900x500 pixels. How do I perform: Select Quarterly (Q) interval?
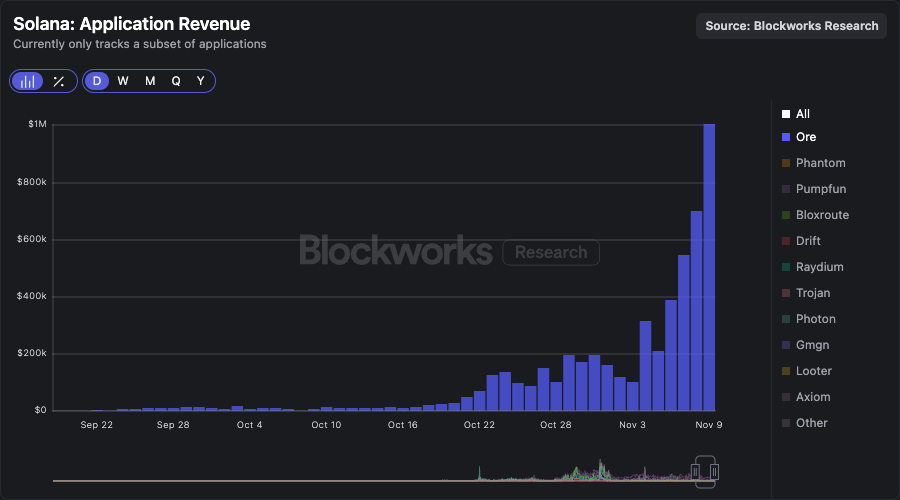pos(176,81)
